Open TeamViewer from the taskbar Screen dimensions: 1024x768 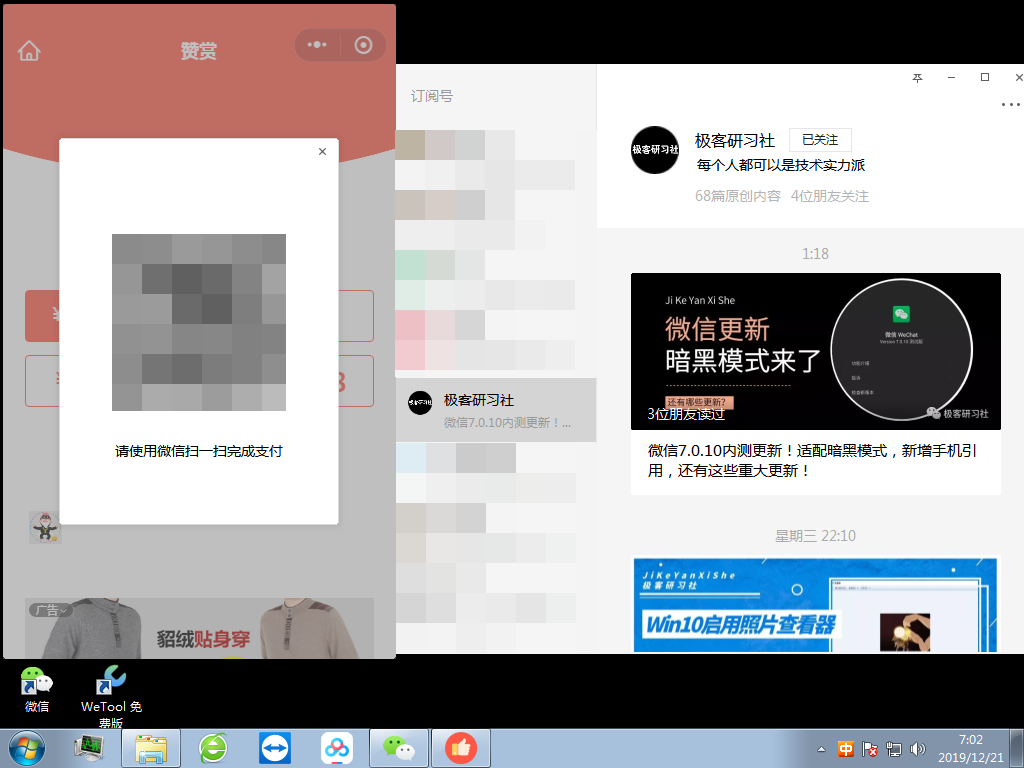pos(275,748)
